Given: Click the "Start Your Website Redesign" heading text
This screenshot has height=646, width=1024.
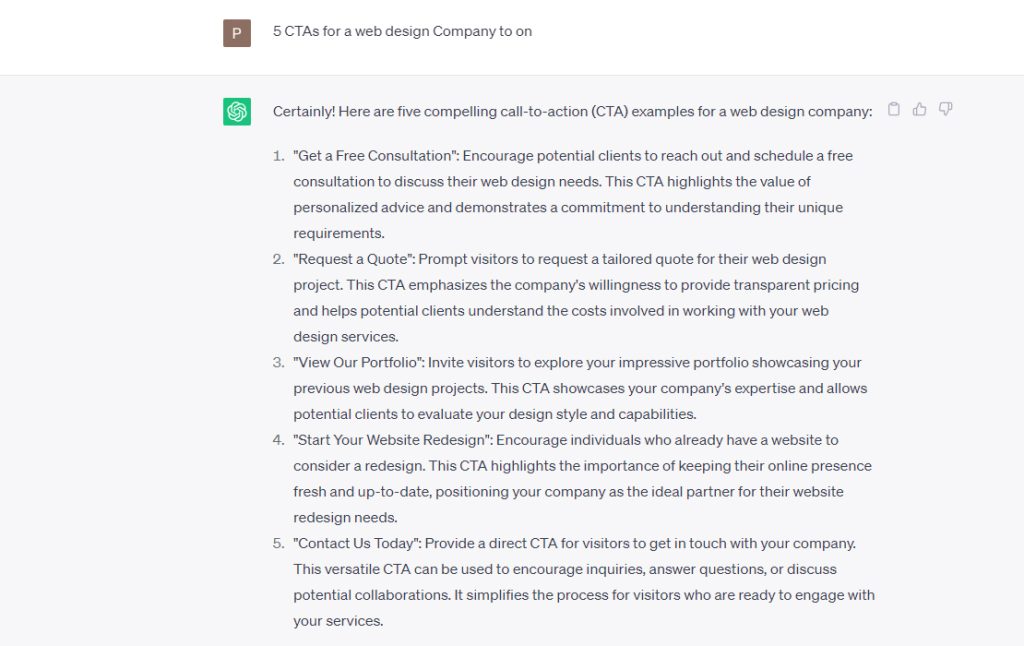Looking at the screenshot, I should (x=391, y=440).
